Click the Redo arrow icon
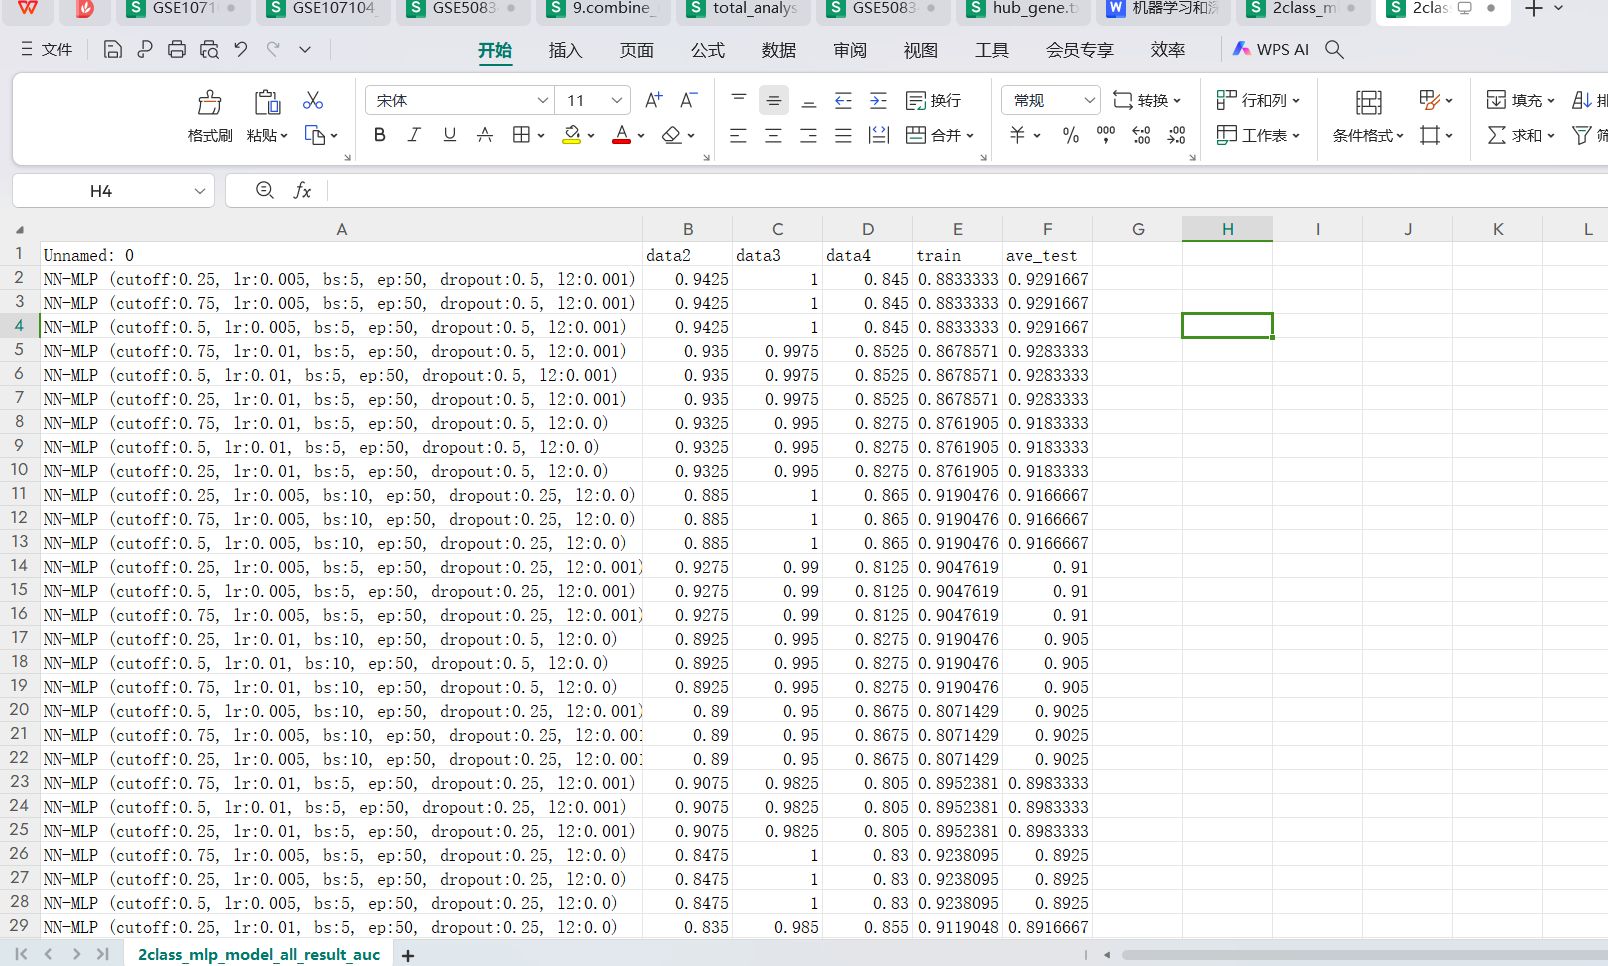This screenshot has height=966, width=1608. 273,49
